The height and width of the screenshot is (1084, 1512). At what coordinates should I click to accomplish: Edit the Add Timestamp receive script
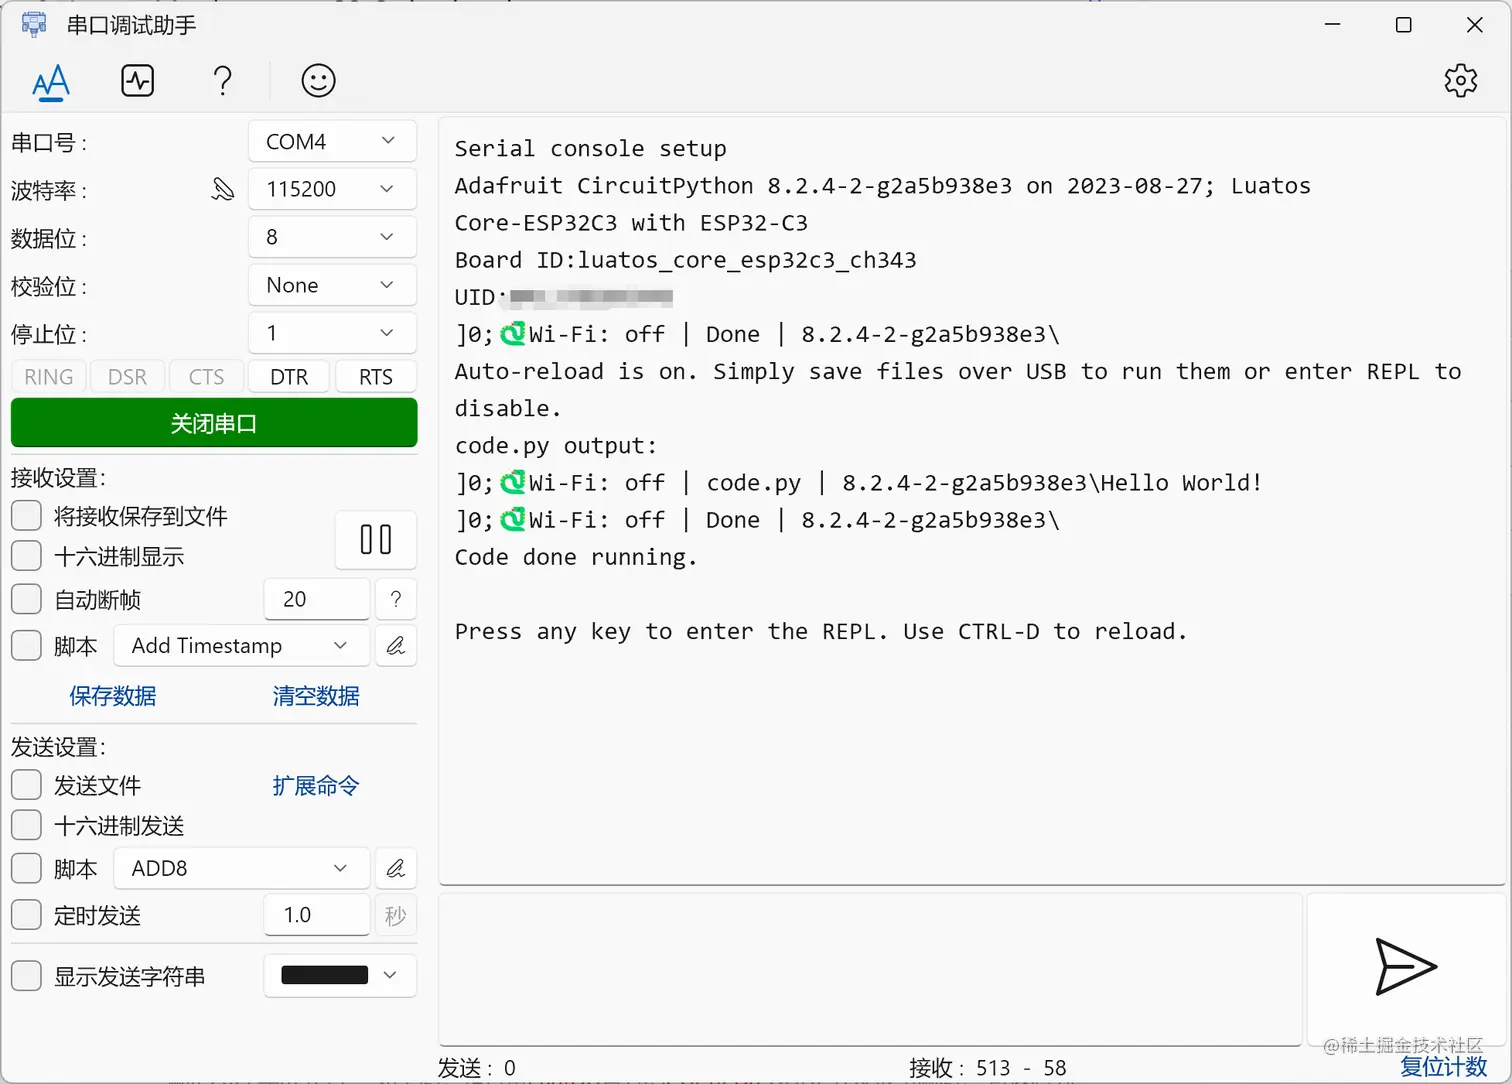(396, 646)
